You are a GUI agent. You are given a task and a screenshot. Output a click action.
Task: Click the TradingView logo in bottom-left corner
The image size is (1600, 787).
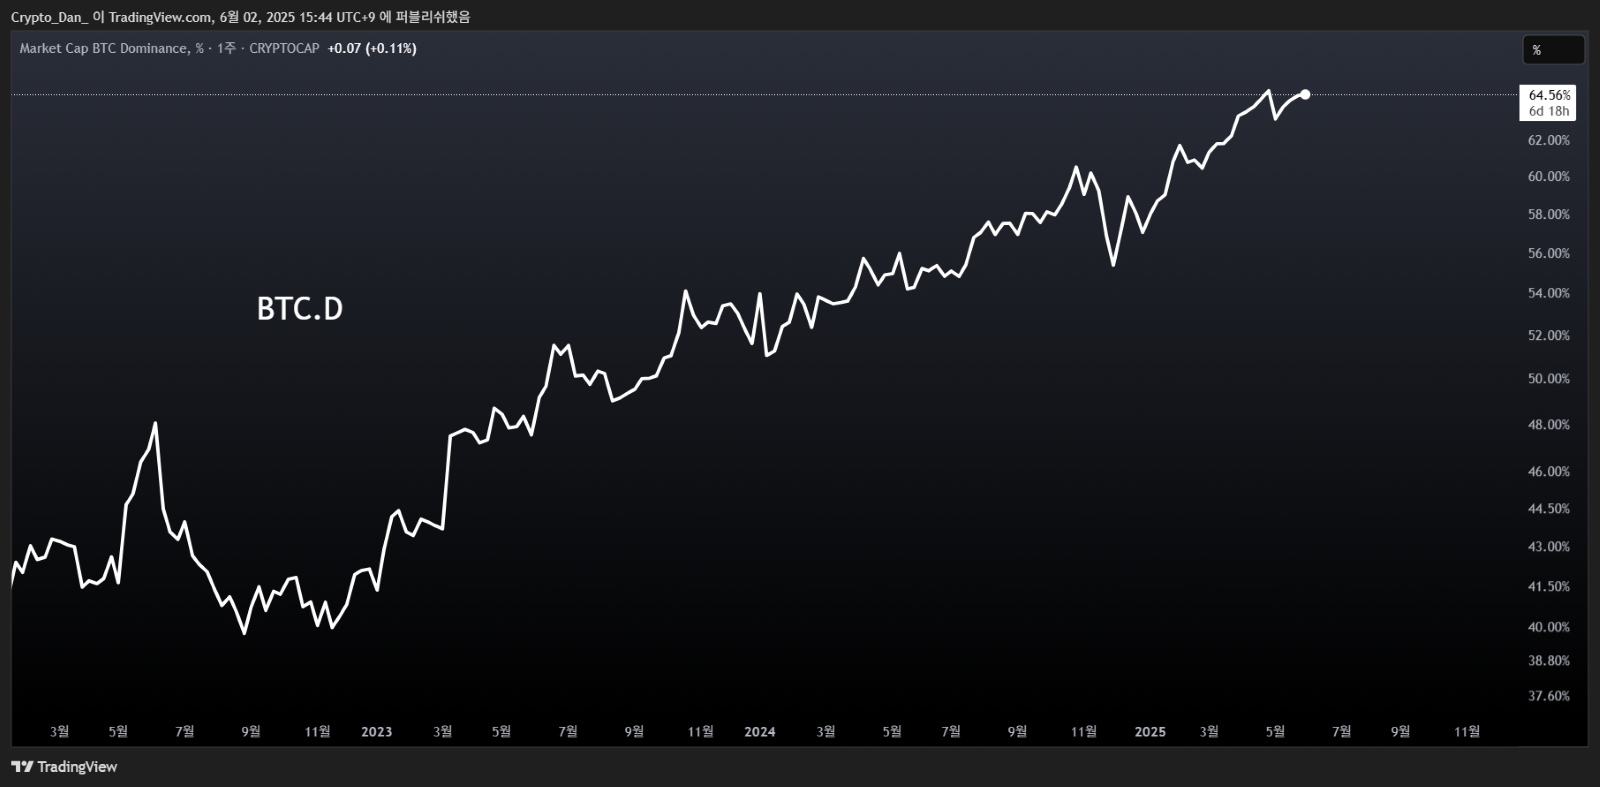coord(64,767)
